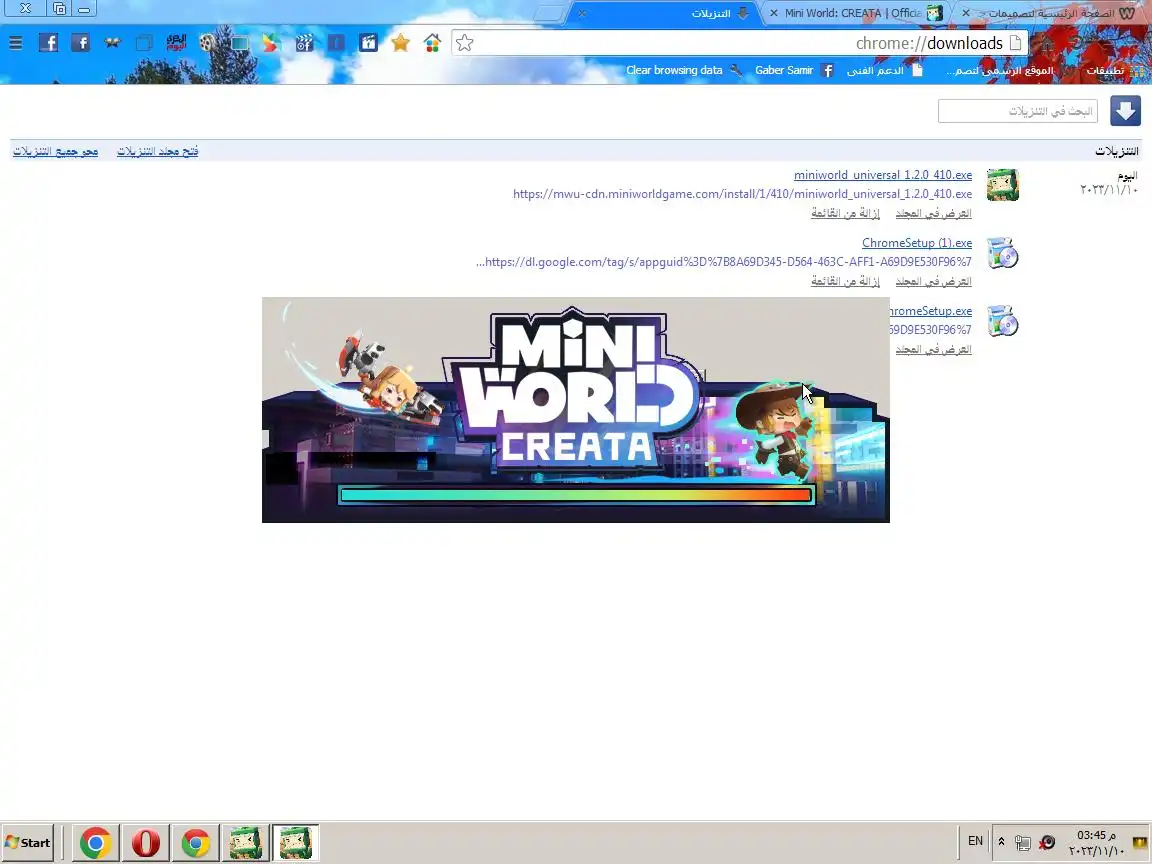Open the Gaber Samir Facebook bookmark
This screenshot has height=864, width=1152.
coord(793,71)
